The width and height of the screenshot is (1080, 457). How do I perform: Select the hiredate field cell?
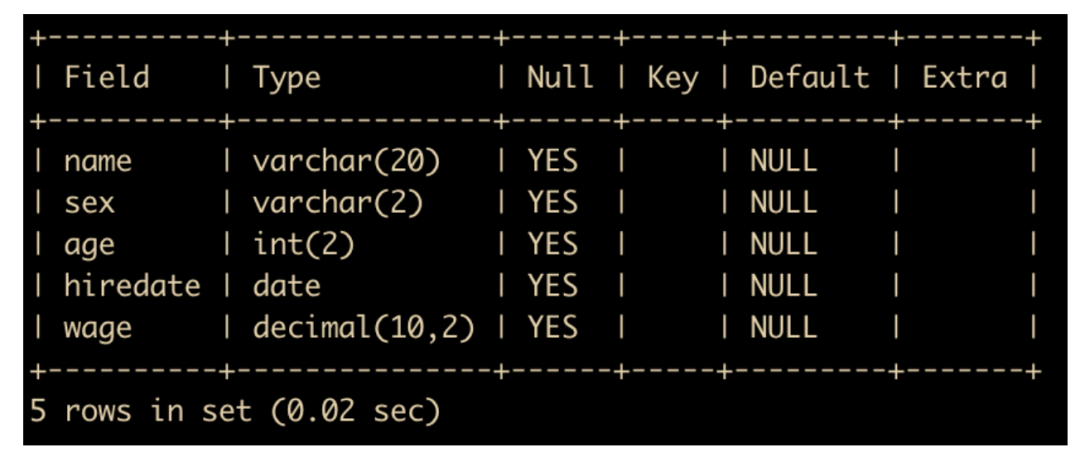[132, 285]
